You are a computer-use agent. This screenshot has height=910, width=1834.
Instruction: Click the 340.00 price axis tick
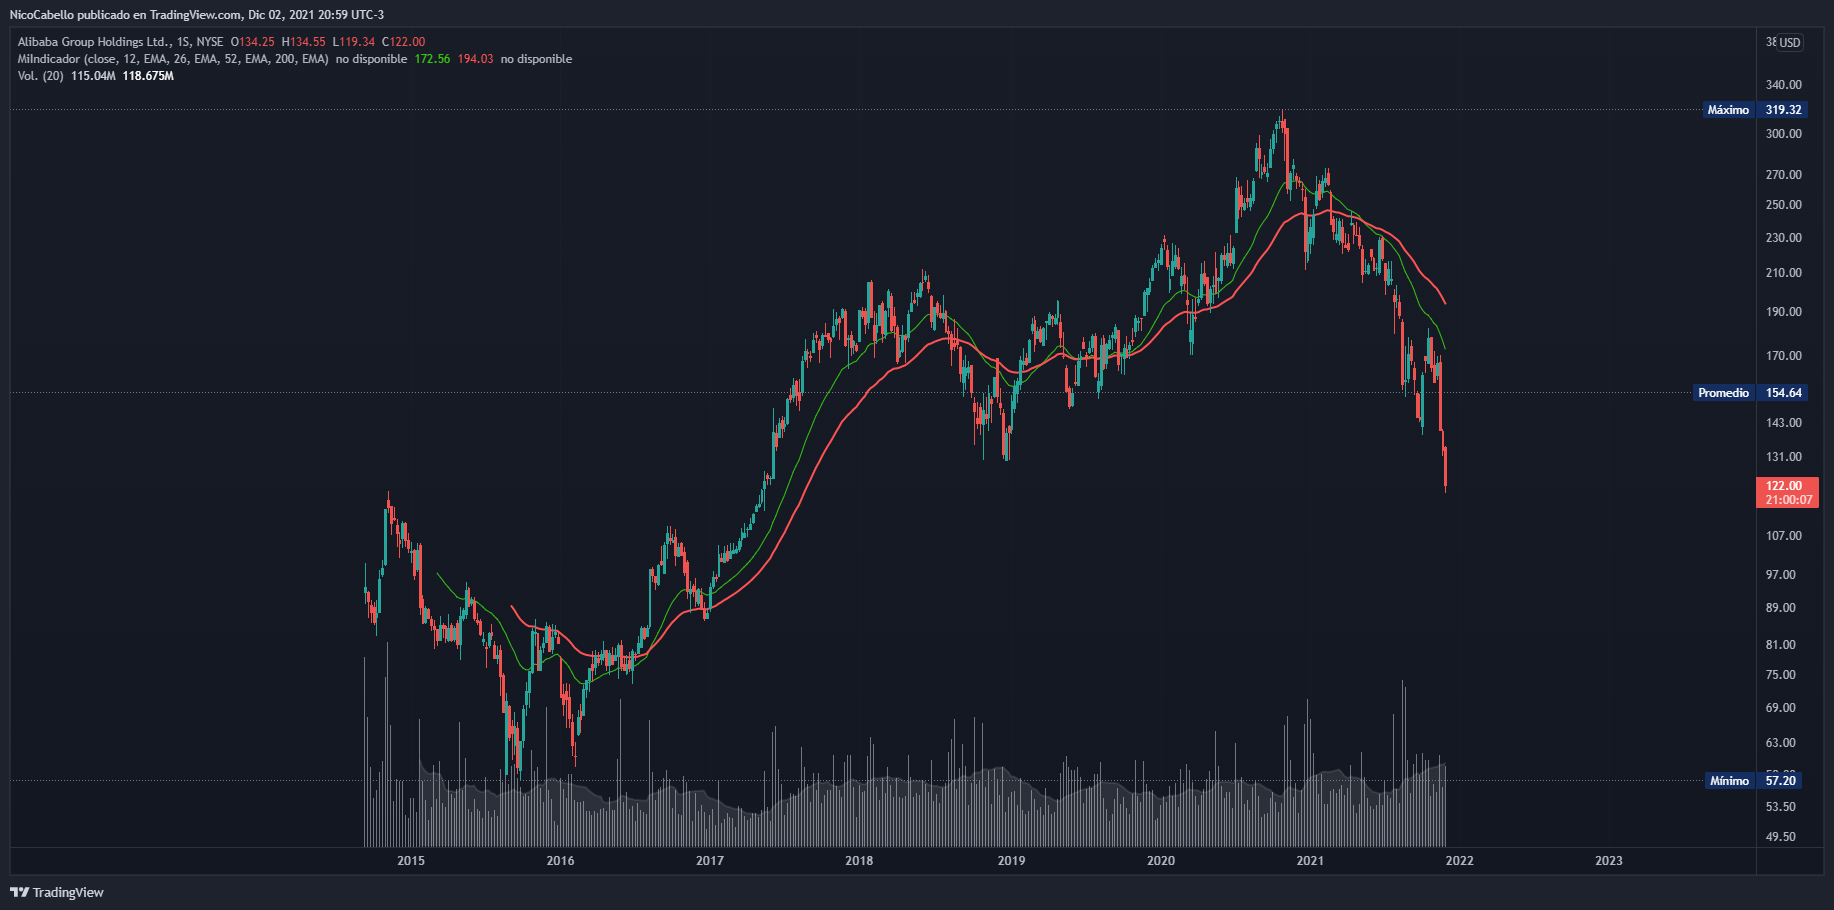coord(1784,85)
